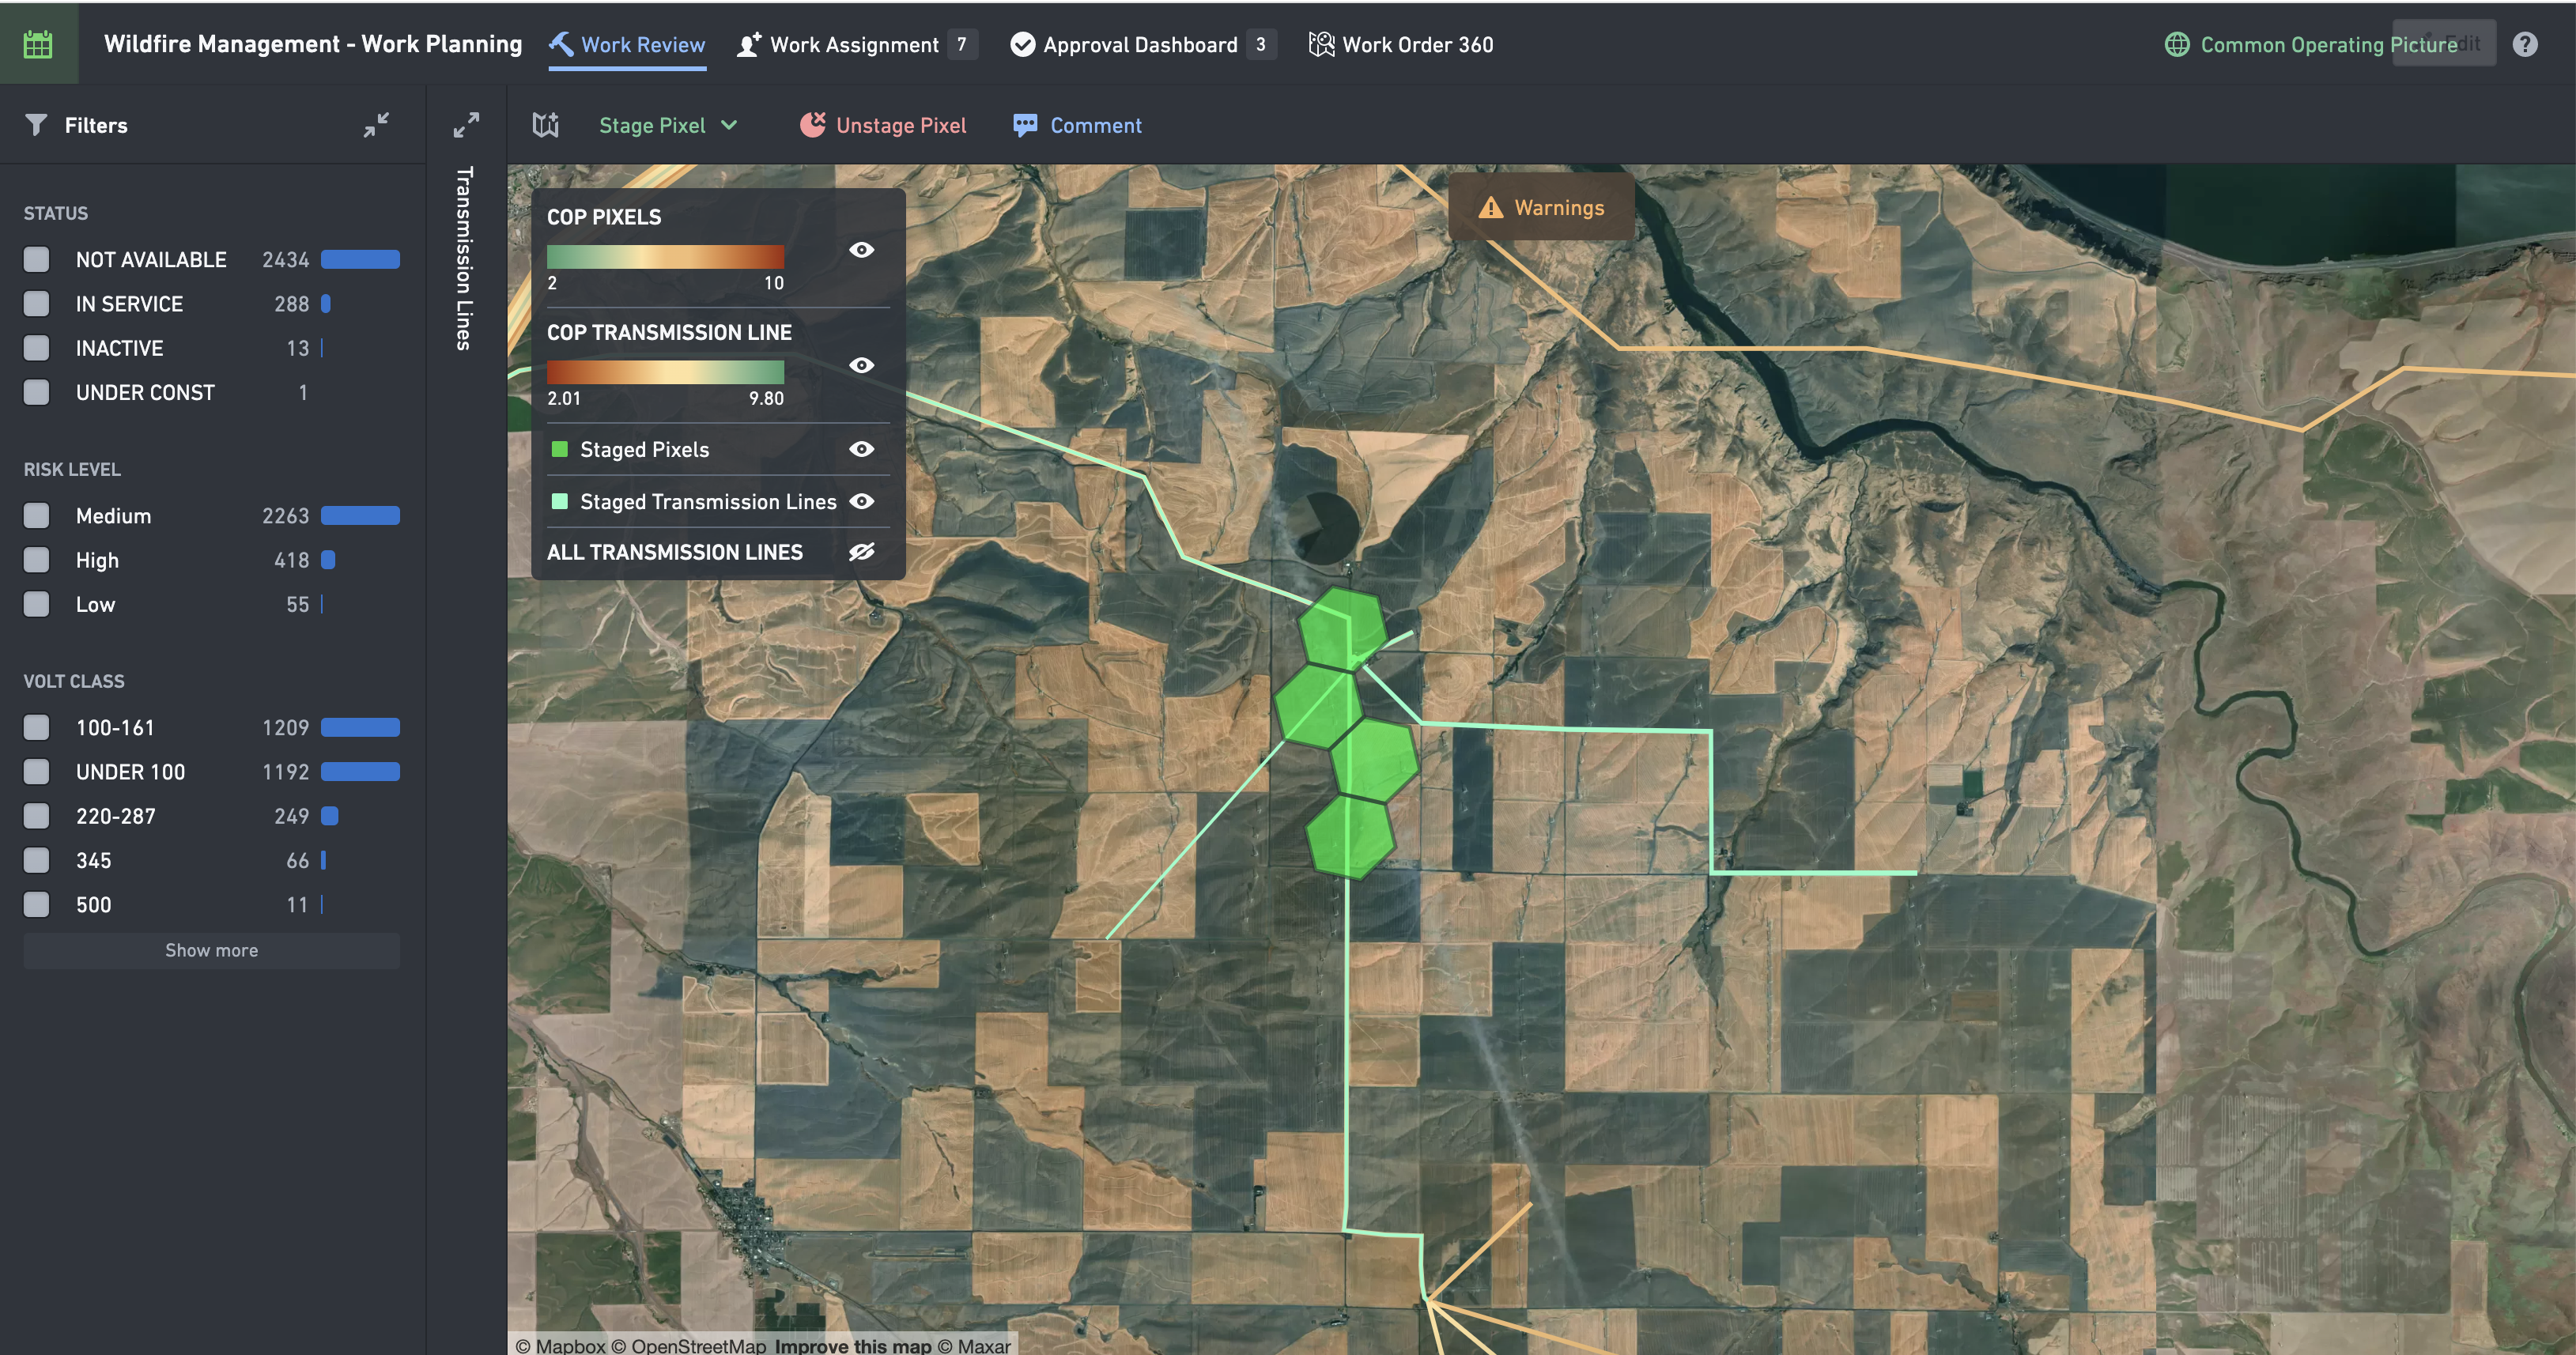Click the Common Operating Picture globe icon

2177,44
